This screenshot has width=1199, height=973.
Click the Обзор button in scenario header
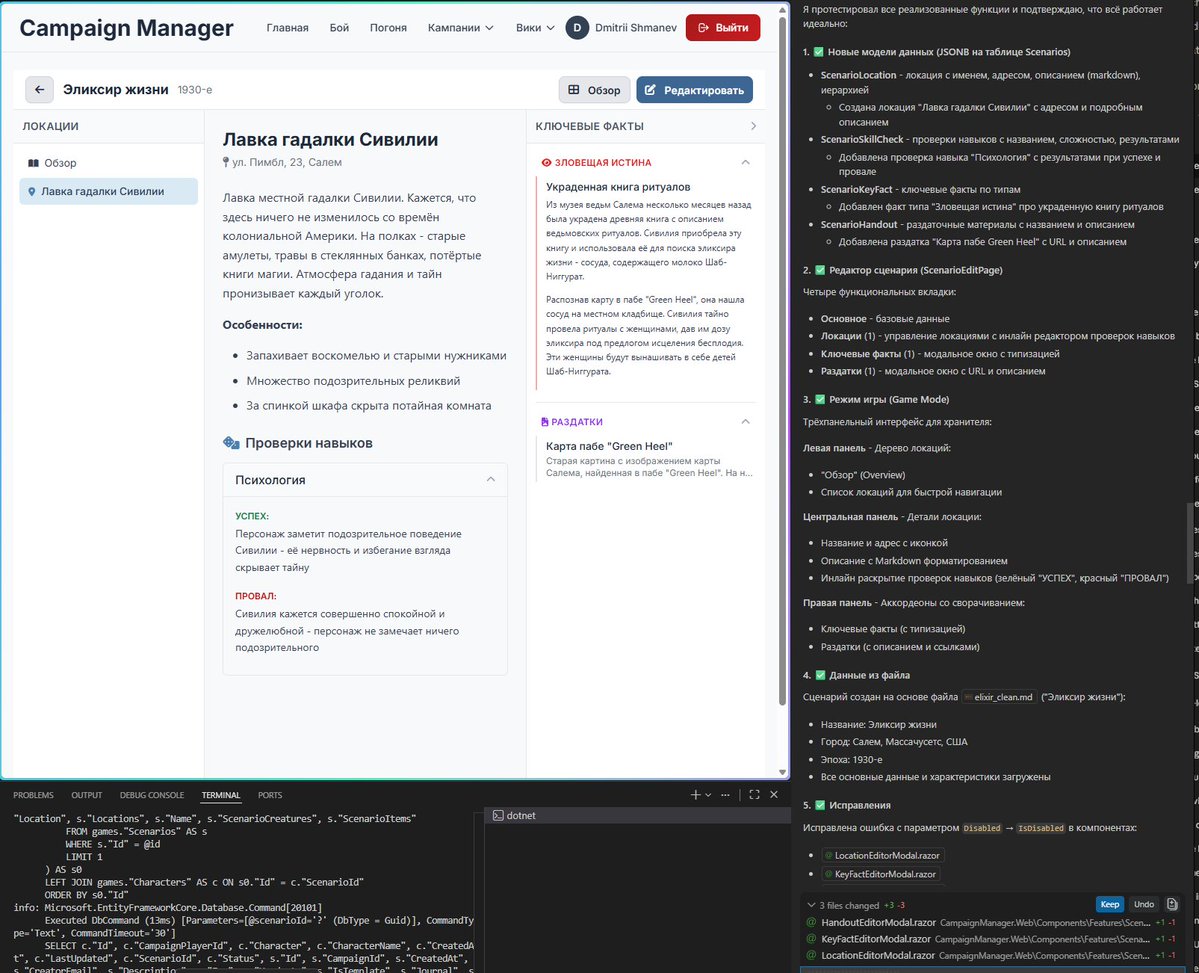click(x=594, y=89)
